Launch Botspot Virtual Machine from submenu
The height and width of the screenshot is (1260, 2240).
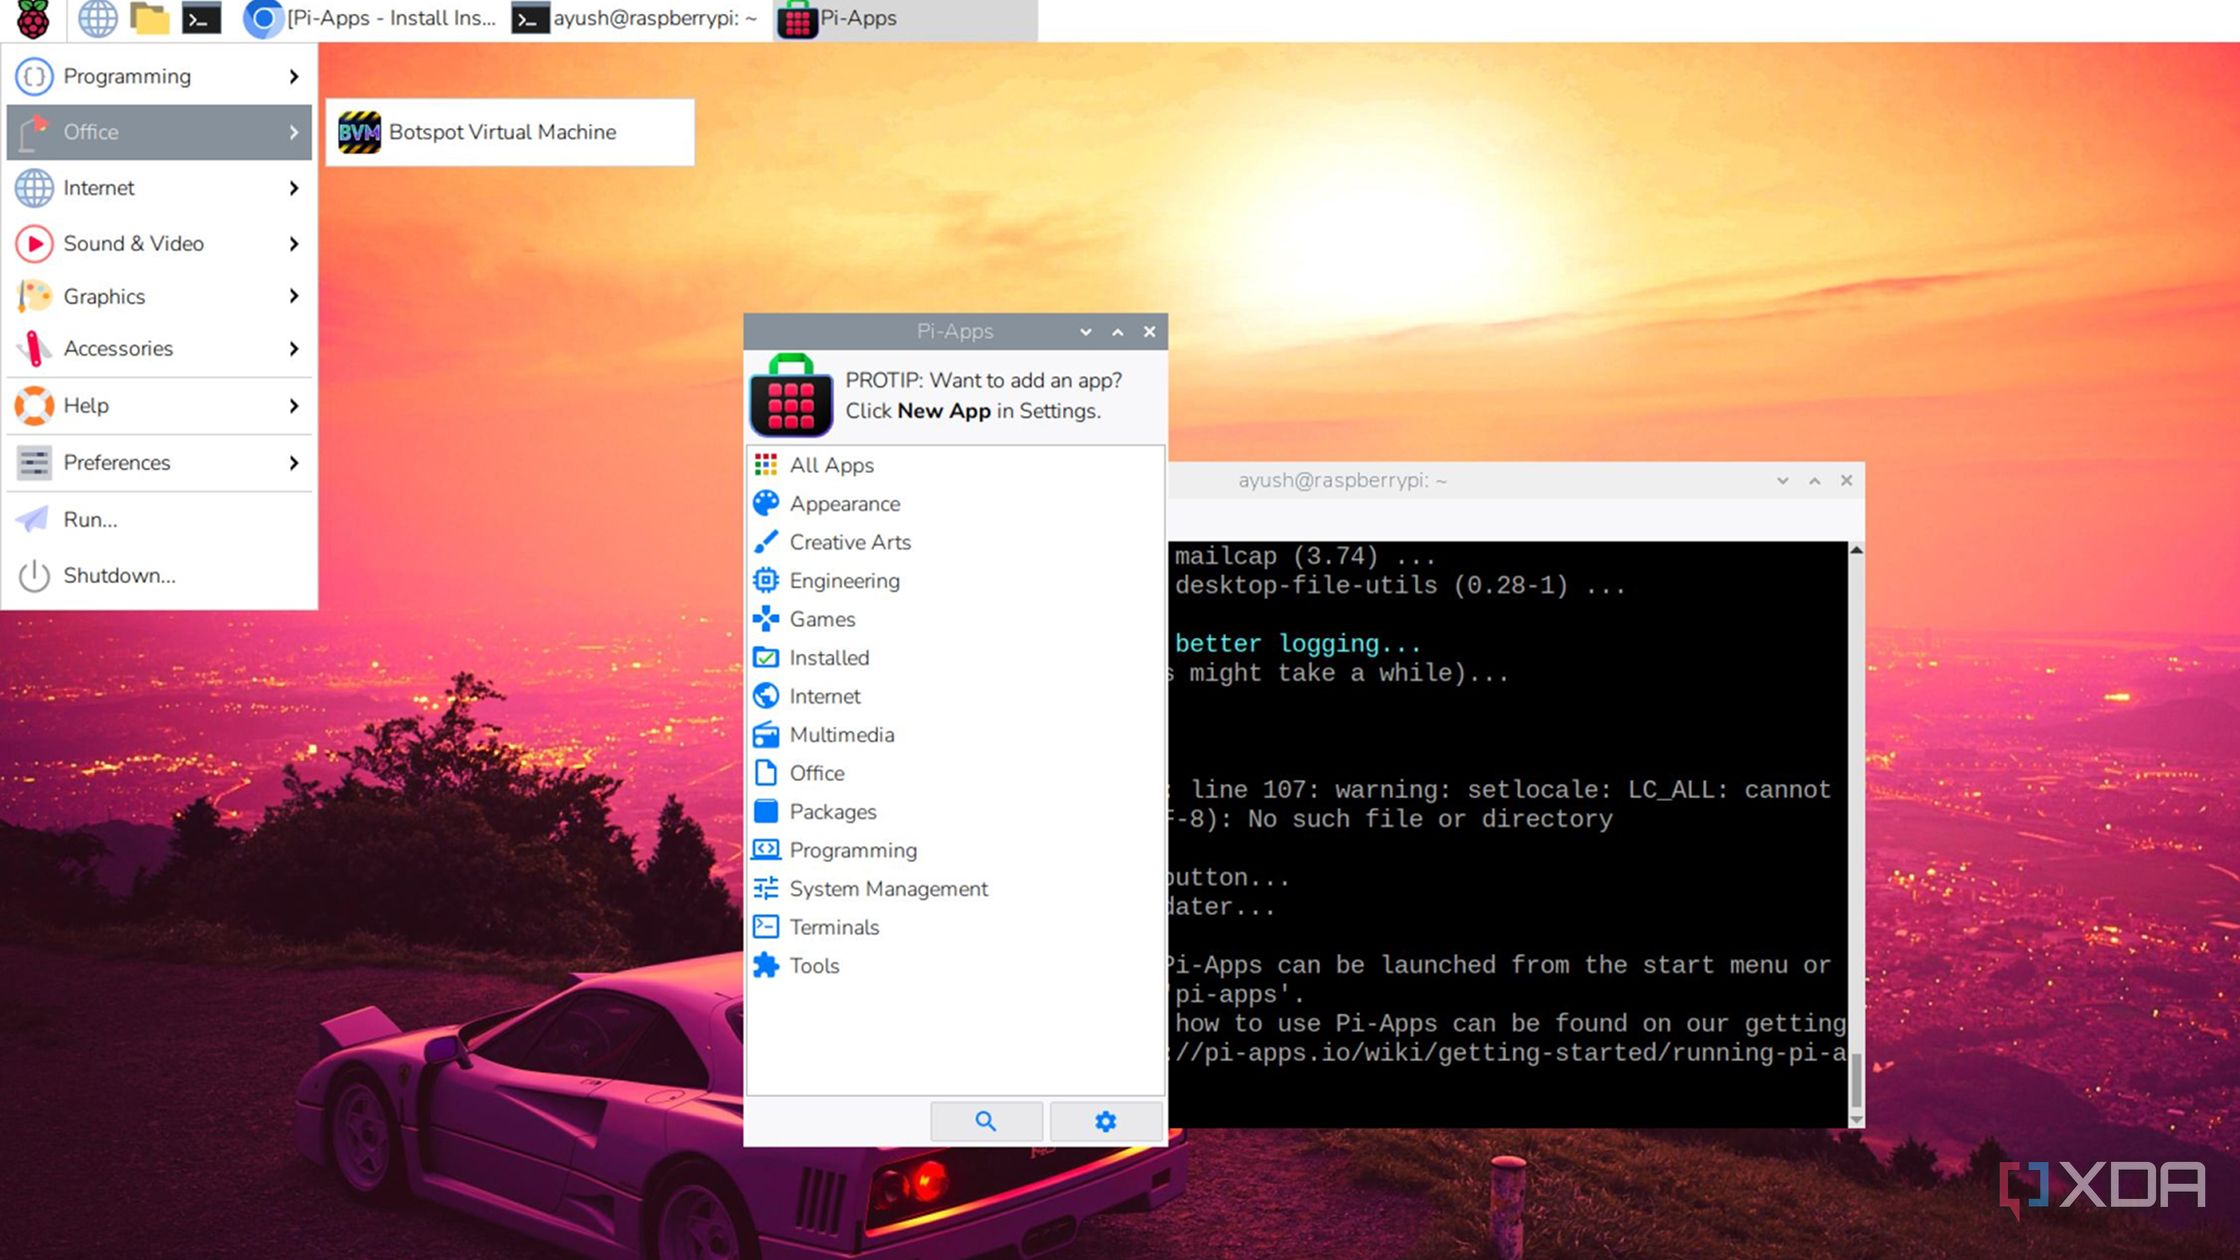coord(510,132)
